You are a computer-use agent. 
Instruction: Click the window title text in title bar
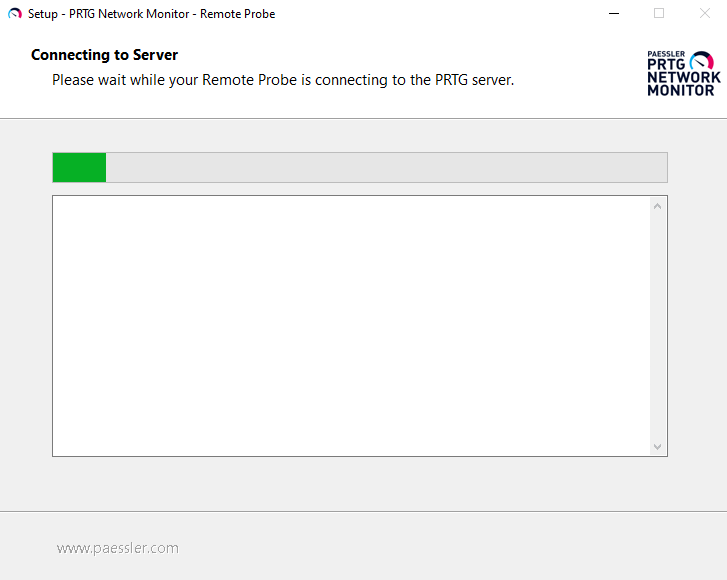(151, 14)
